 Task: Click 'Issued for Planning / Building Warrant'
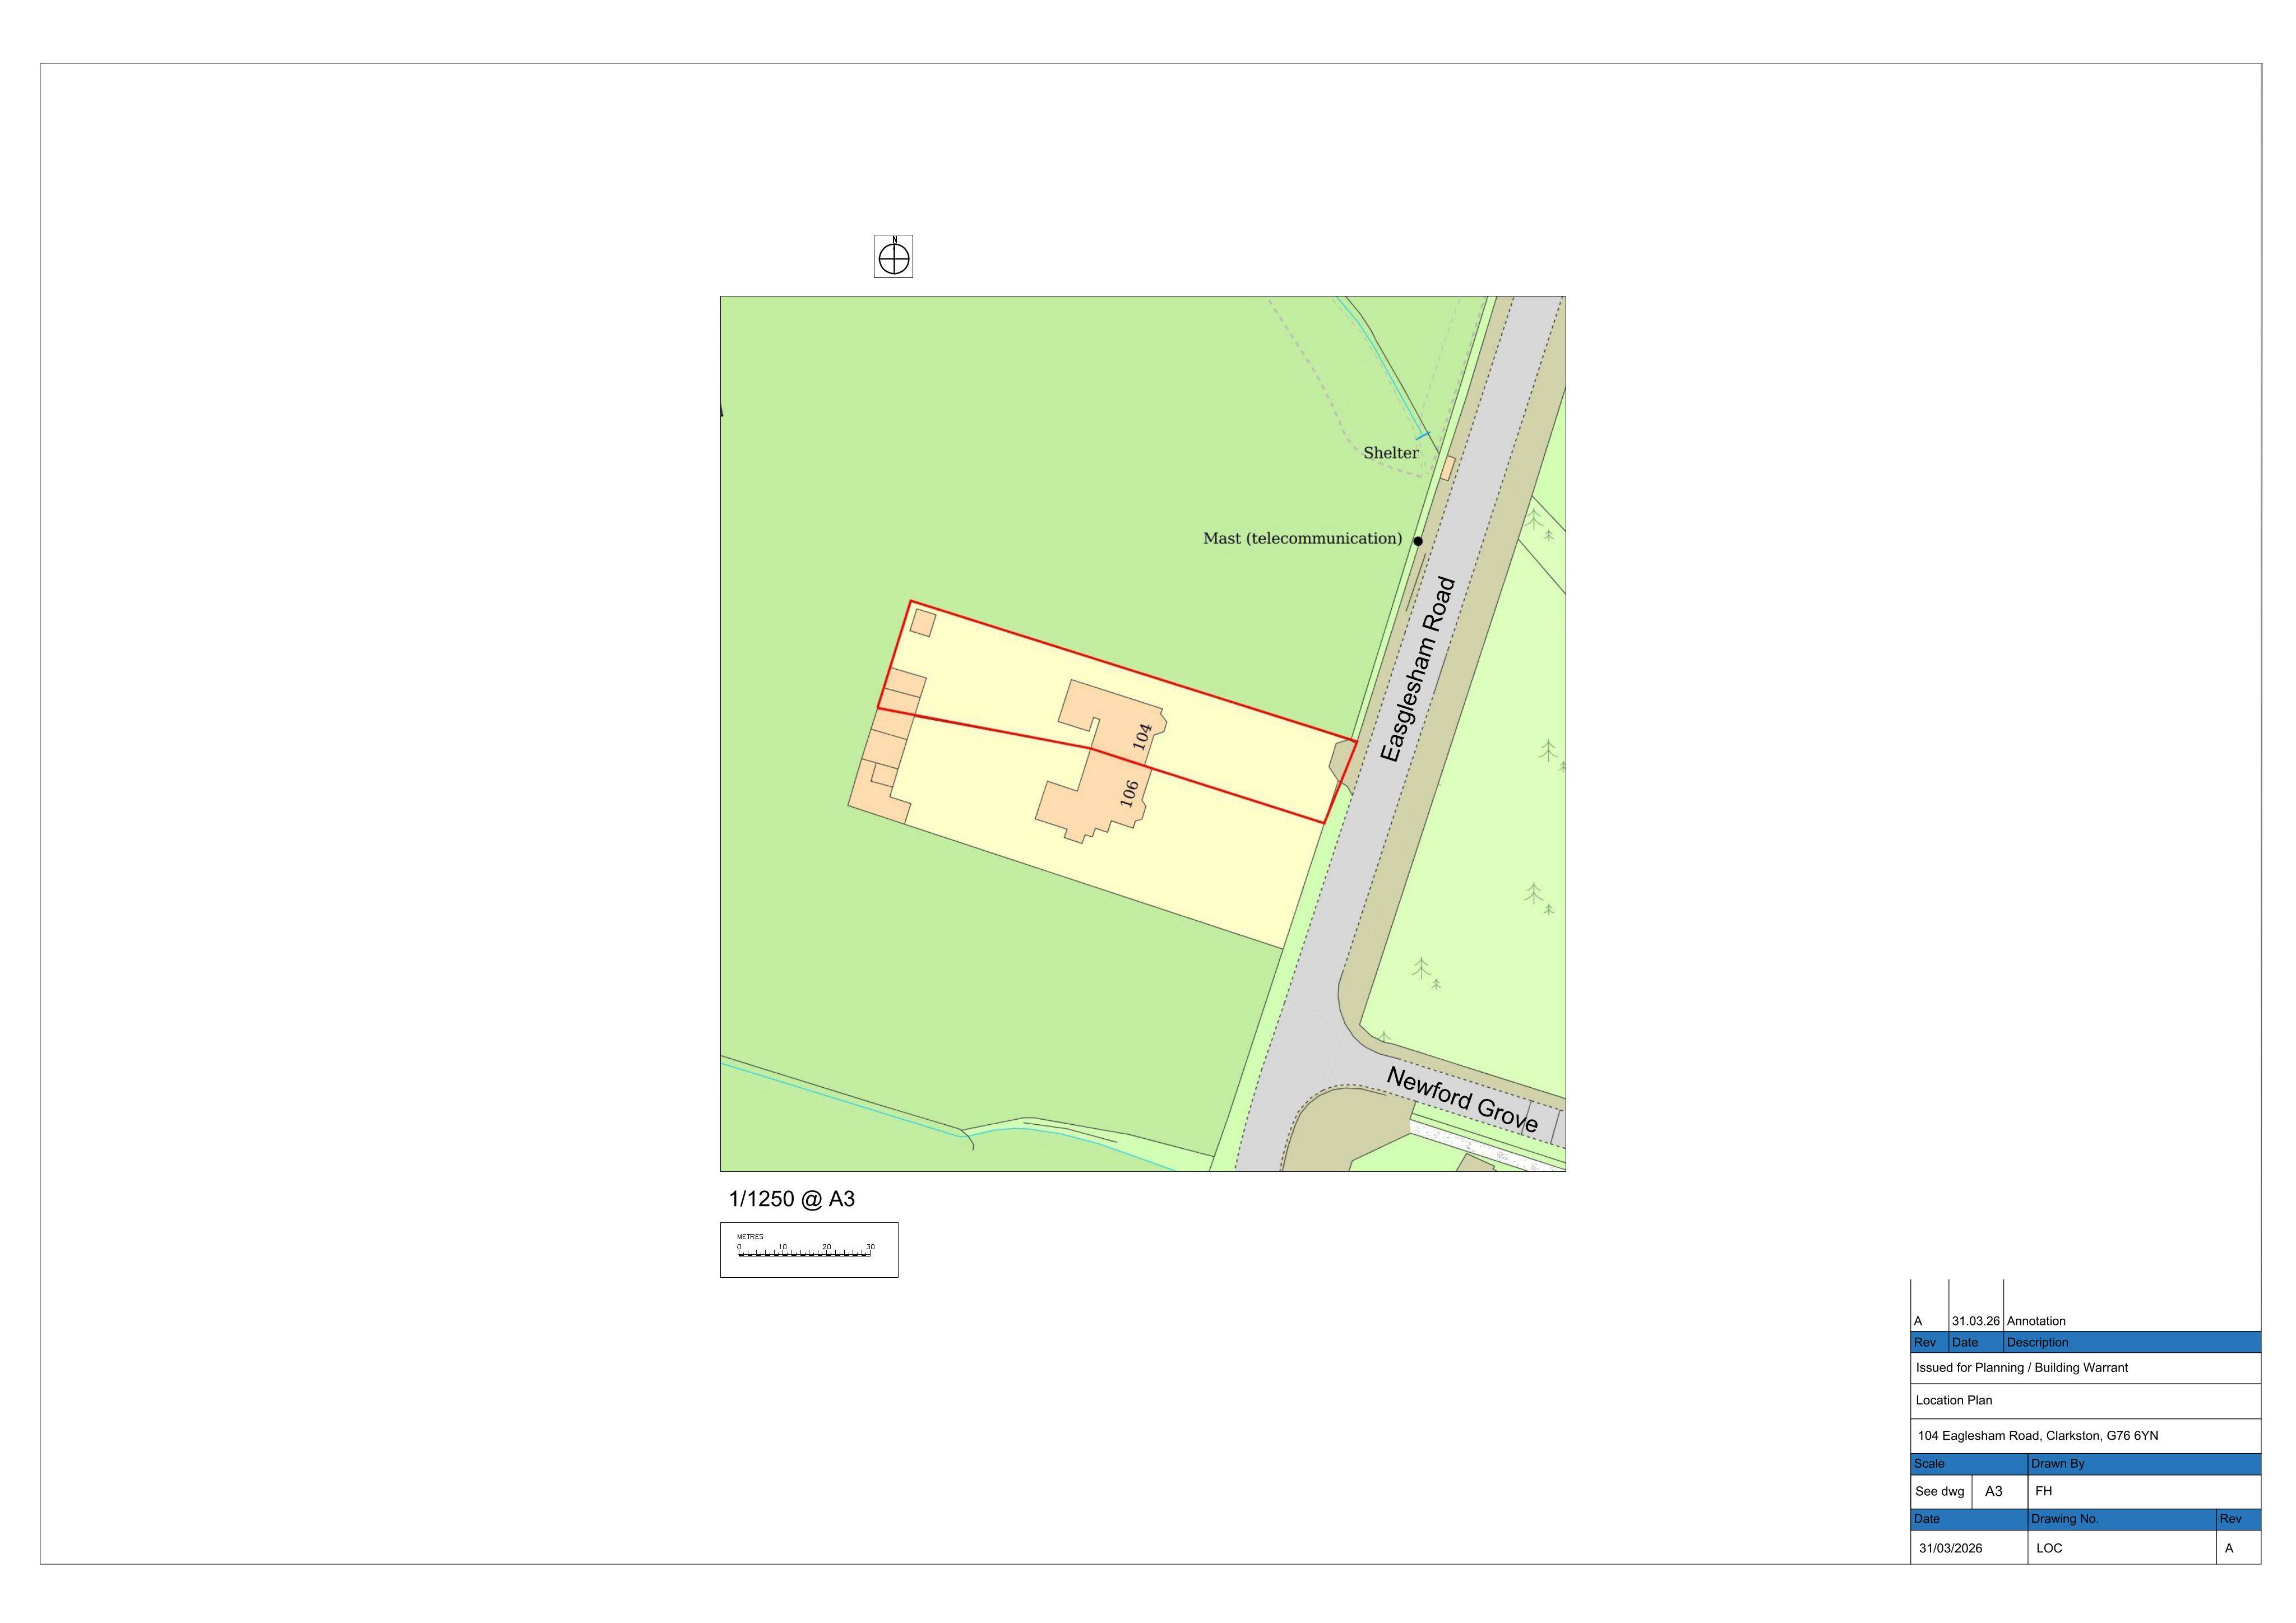pos(2022,1368)
